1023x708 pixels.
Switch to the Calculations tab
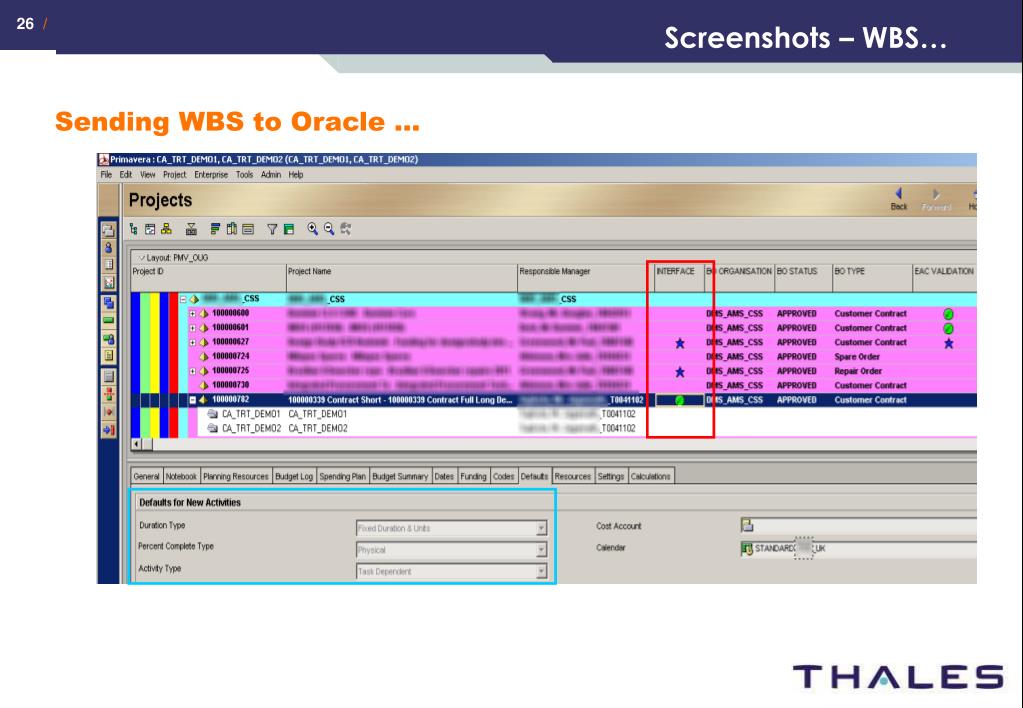650,476
